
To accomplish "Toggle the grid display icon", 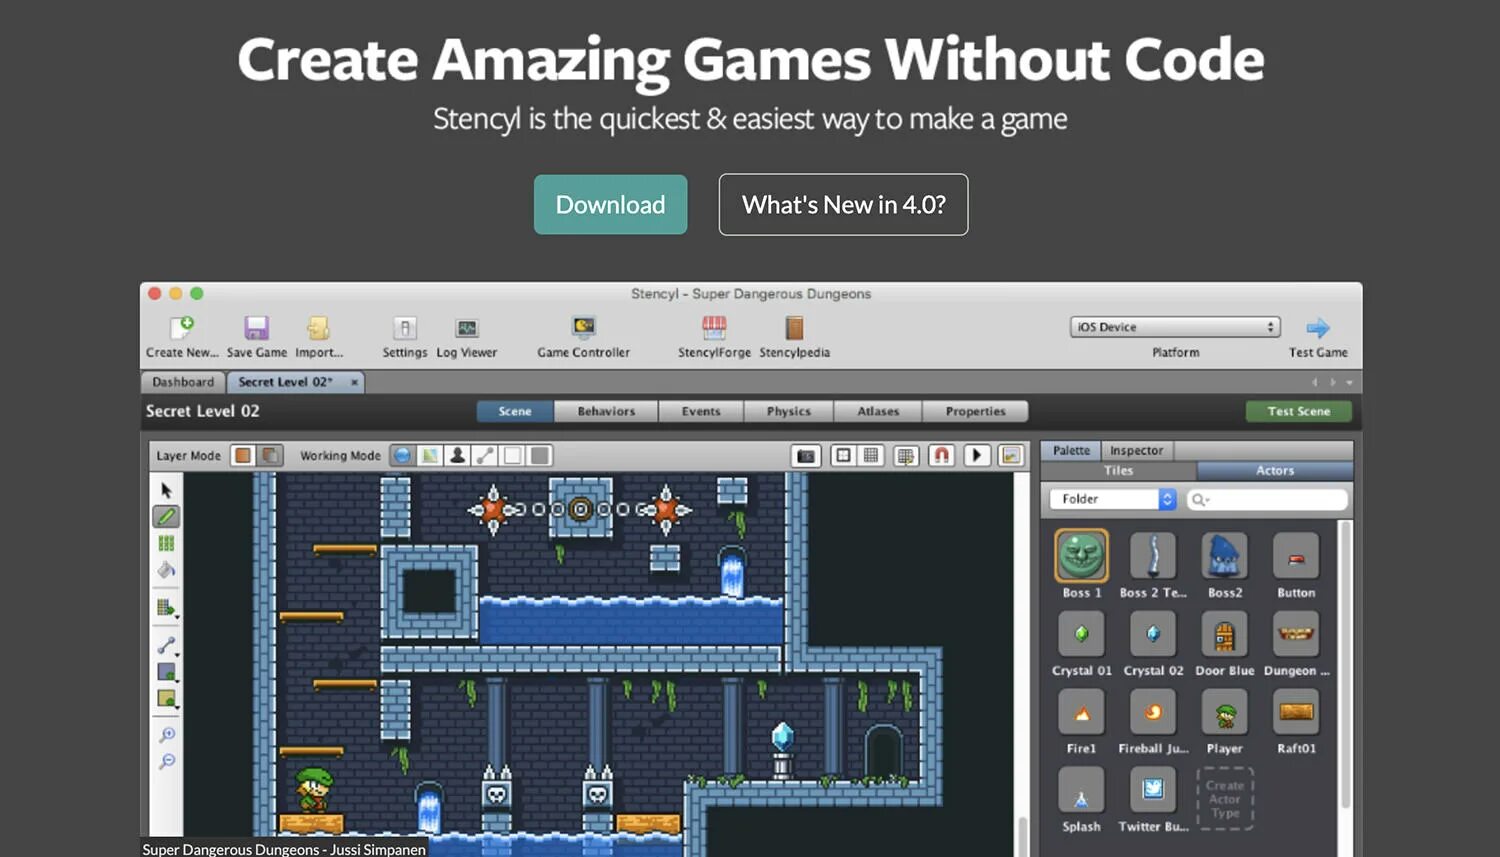I will (871, 456).
